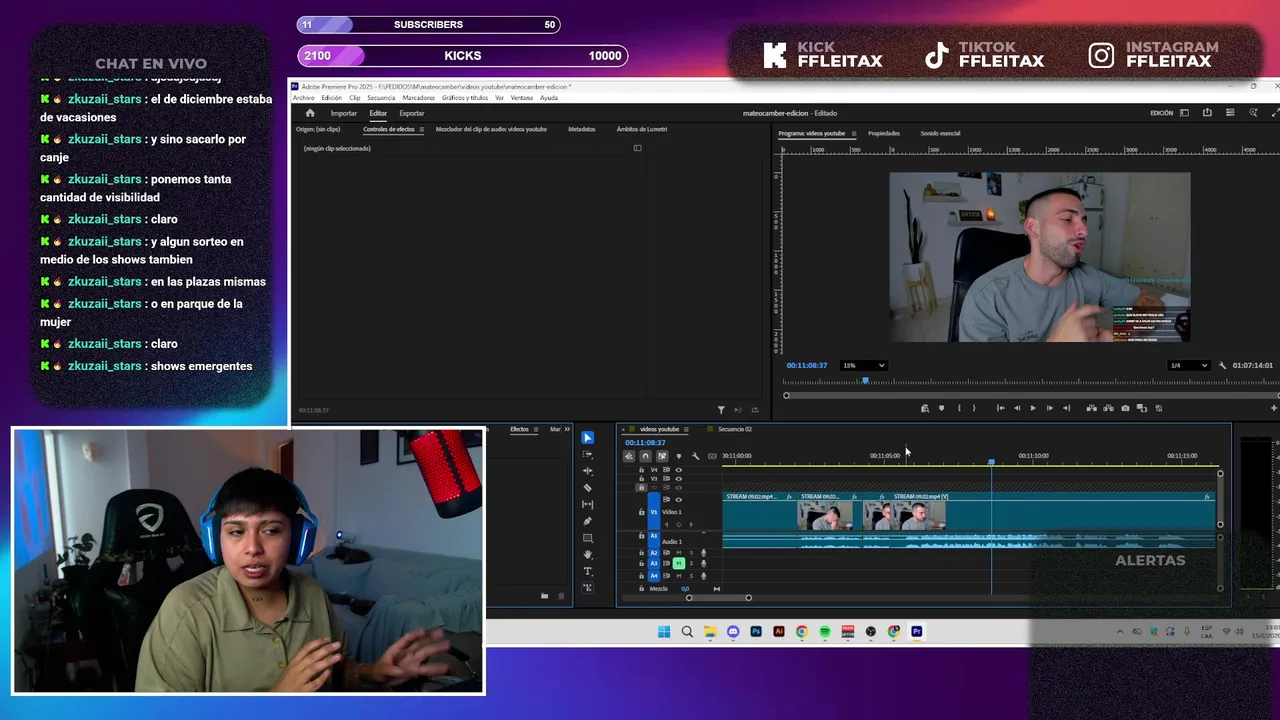Open videos youtube sequence panel menu

[x=686, y=430]
